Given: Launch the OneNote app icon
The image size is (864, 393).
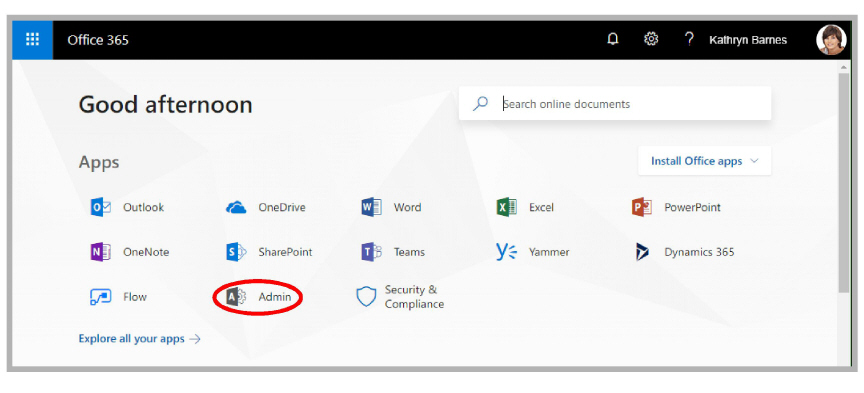Looking at the screenshot, I should [x=100, y=252].
